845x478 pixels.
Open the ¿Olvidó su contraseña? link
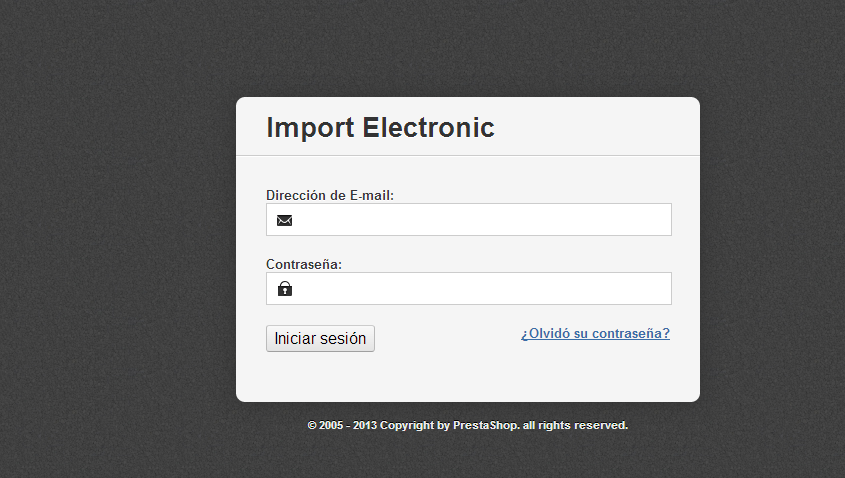point(595,334)
